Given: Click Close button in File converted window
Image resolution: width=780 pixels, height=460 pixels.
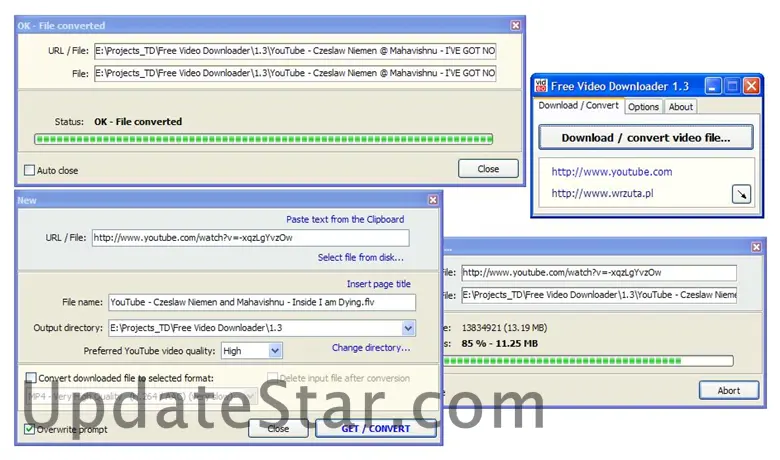Looking at the screenshot, I should (488, 169).
